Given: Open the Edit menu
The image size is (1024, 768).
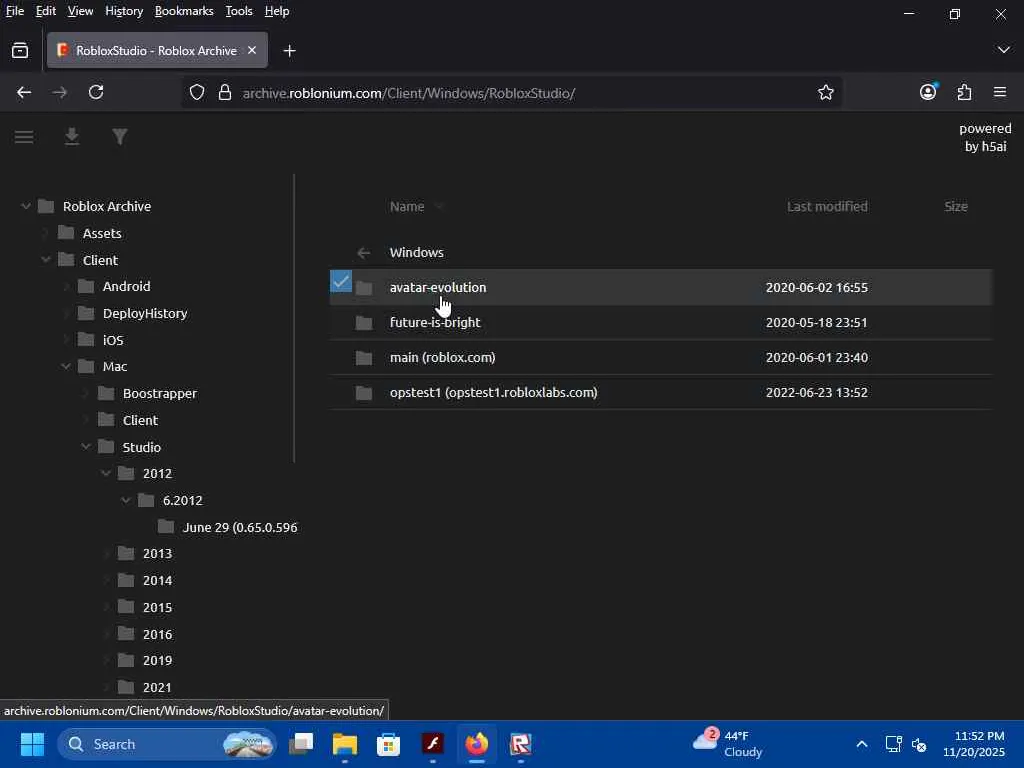Looking at the screenshot, I should 46,11.
